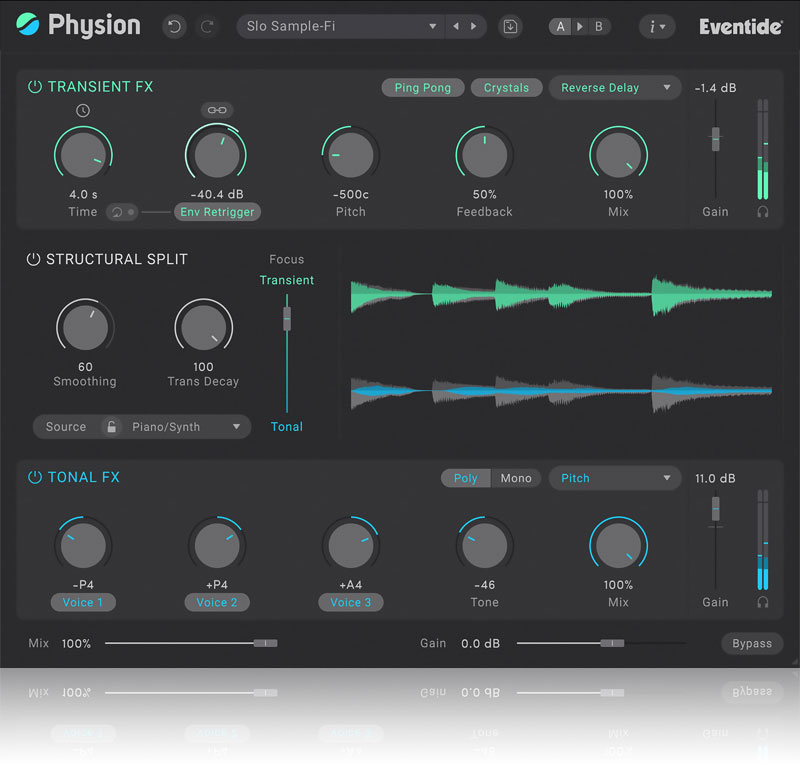The width and height of the screenshot is (800, 768).
Task: Click the Ping Pong button
Action: click(x=422, y=88)
